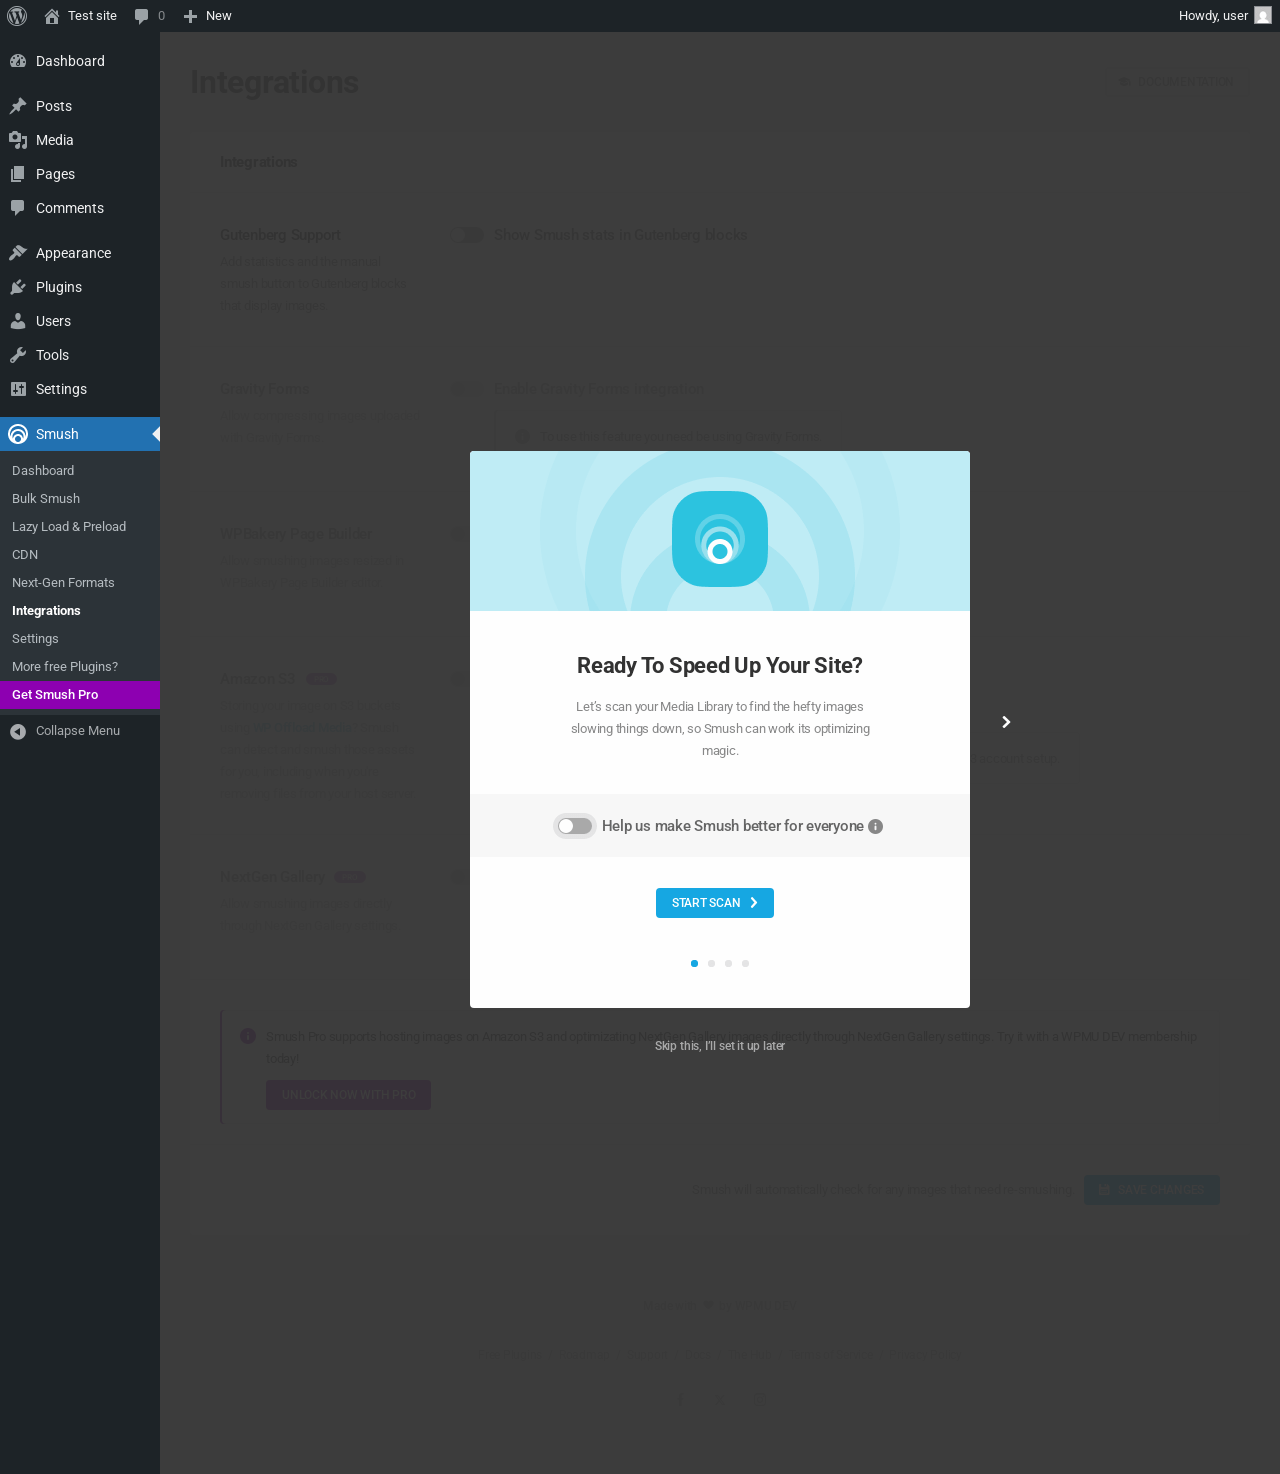Image resolution: width=1280 pixels, height=1474 pixels.
Task: Click the Posts pushpin icon
Action: coord(18,106)
